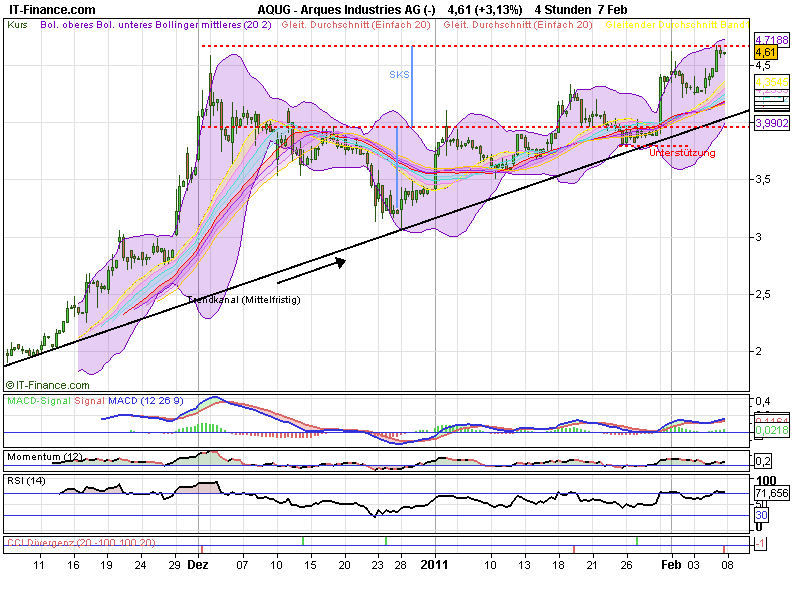Open the Kurs price panel label
The height and width of the screenshot is (600, 800).
[17, 23]
